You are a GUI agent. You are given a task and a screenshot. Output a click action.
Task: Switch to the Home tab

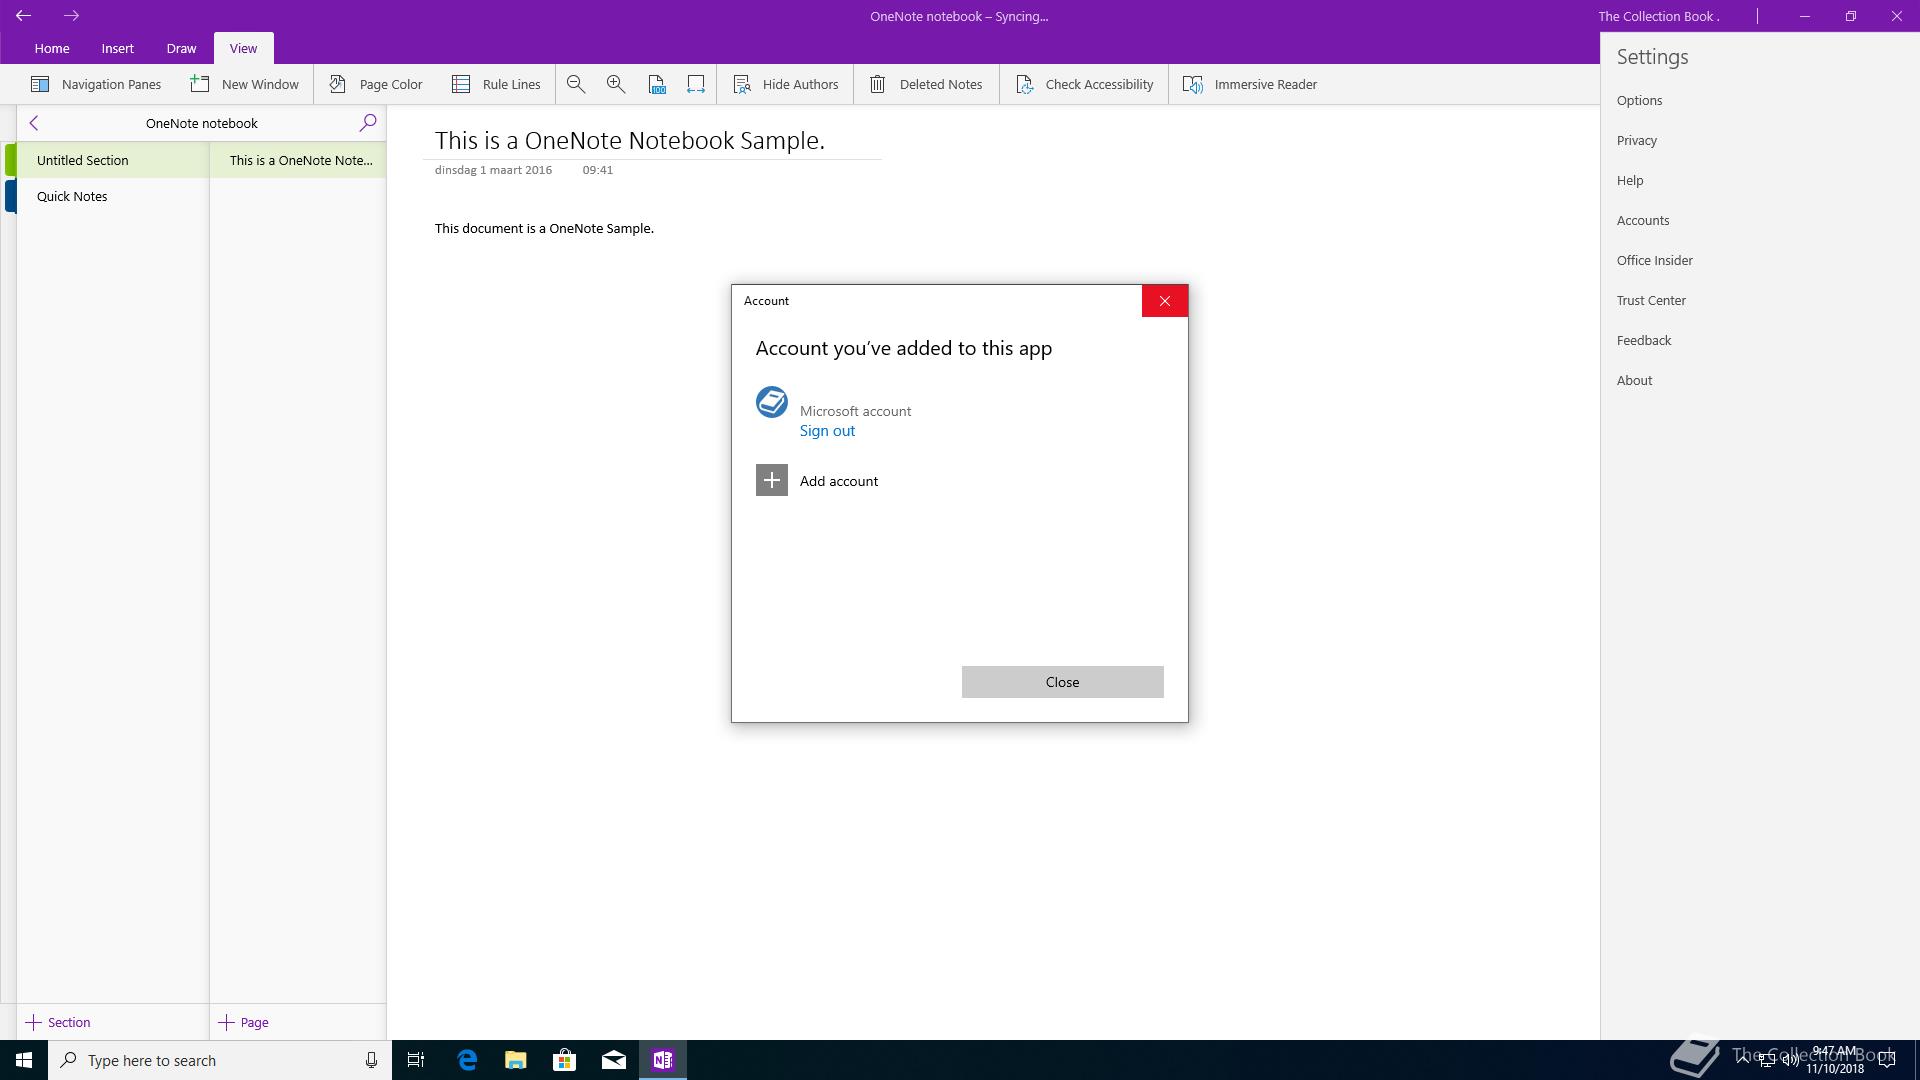[52, 48]
